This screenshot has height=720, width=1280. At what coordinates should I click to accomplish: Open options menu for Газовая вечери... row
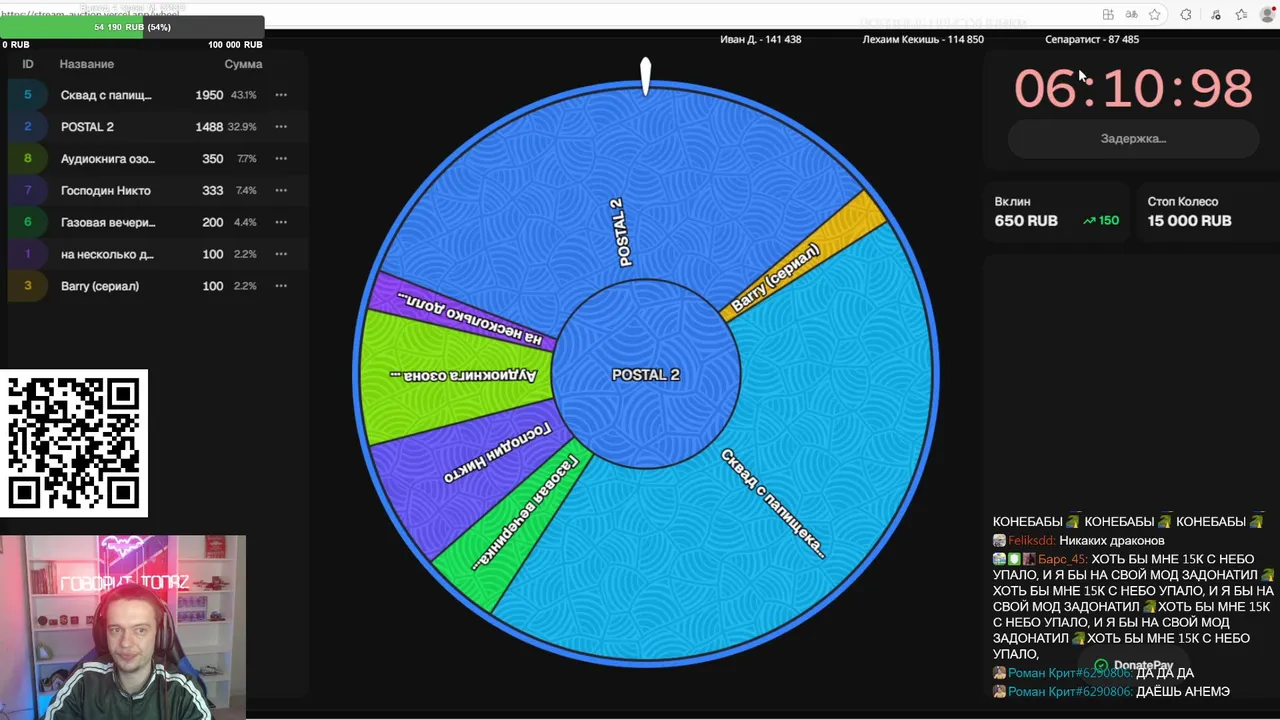(281, 222)
